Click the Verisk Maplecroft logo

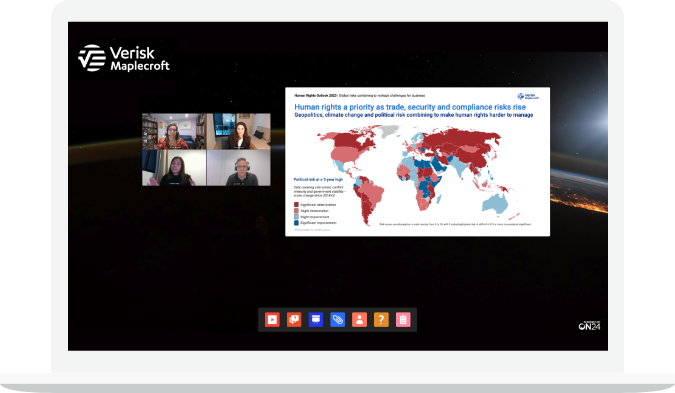click(x=124, y=58)
